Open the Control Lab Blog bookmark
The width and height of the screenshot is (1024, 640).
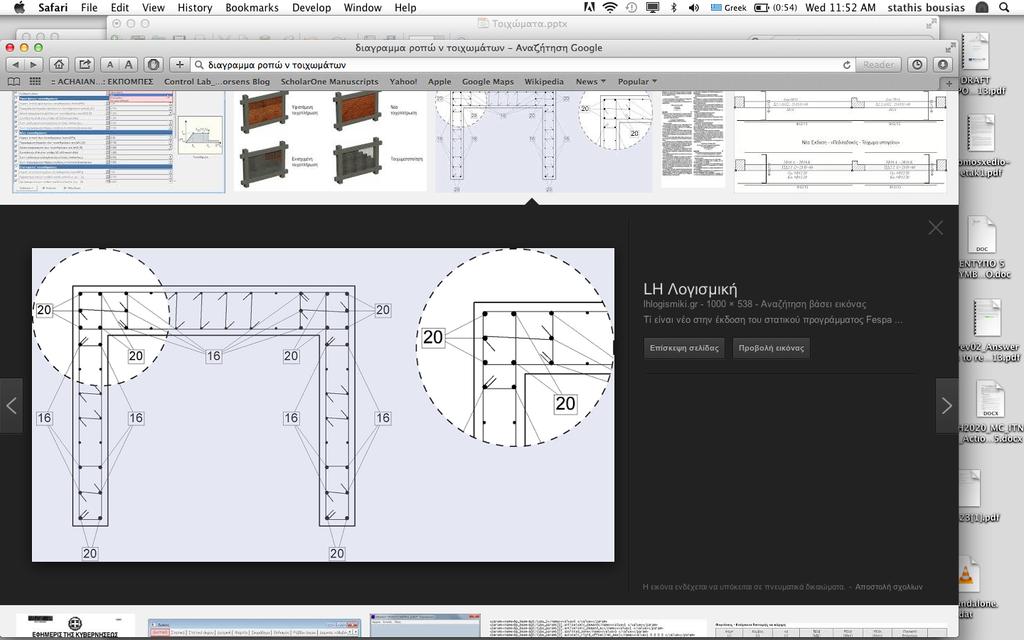pos(217,82)
